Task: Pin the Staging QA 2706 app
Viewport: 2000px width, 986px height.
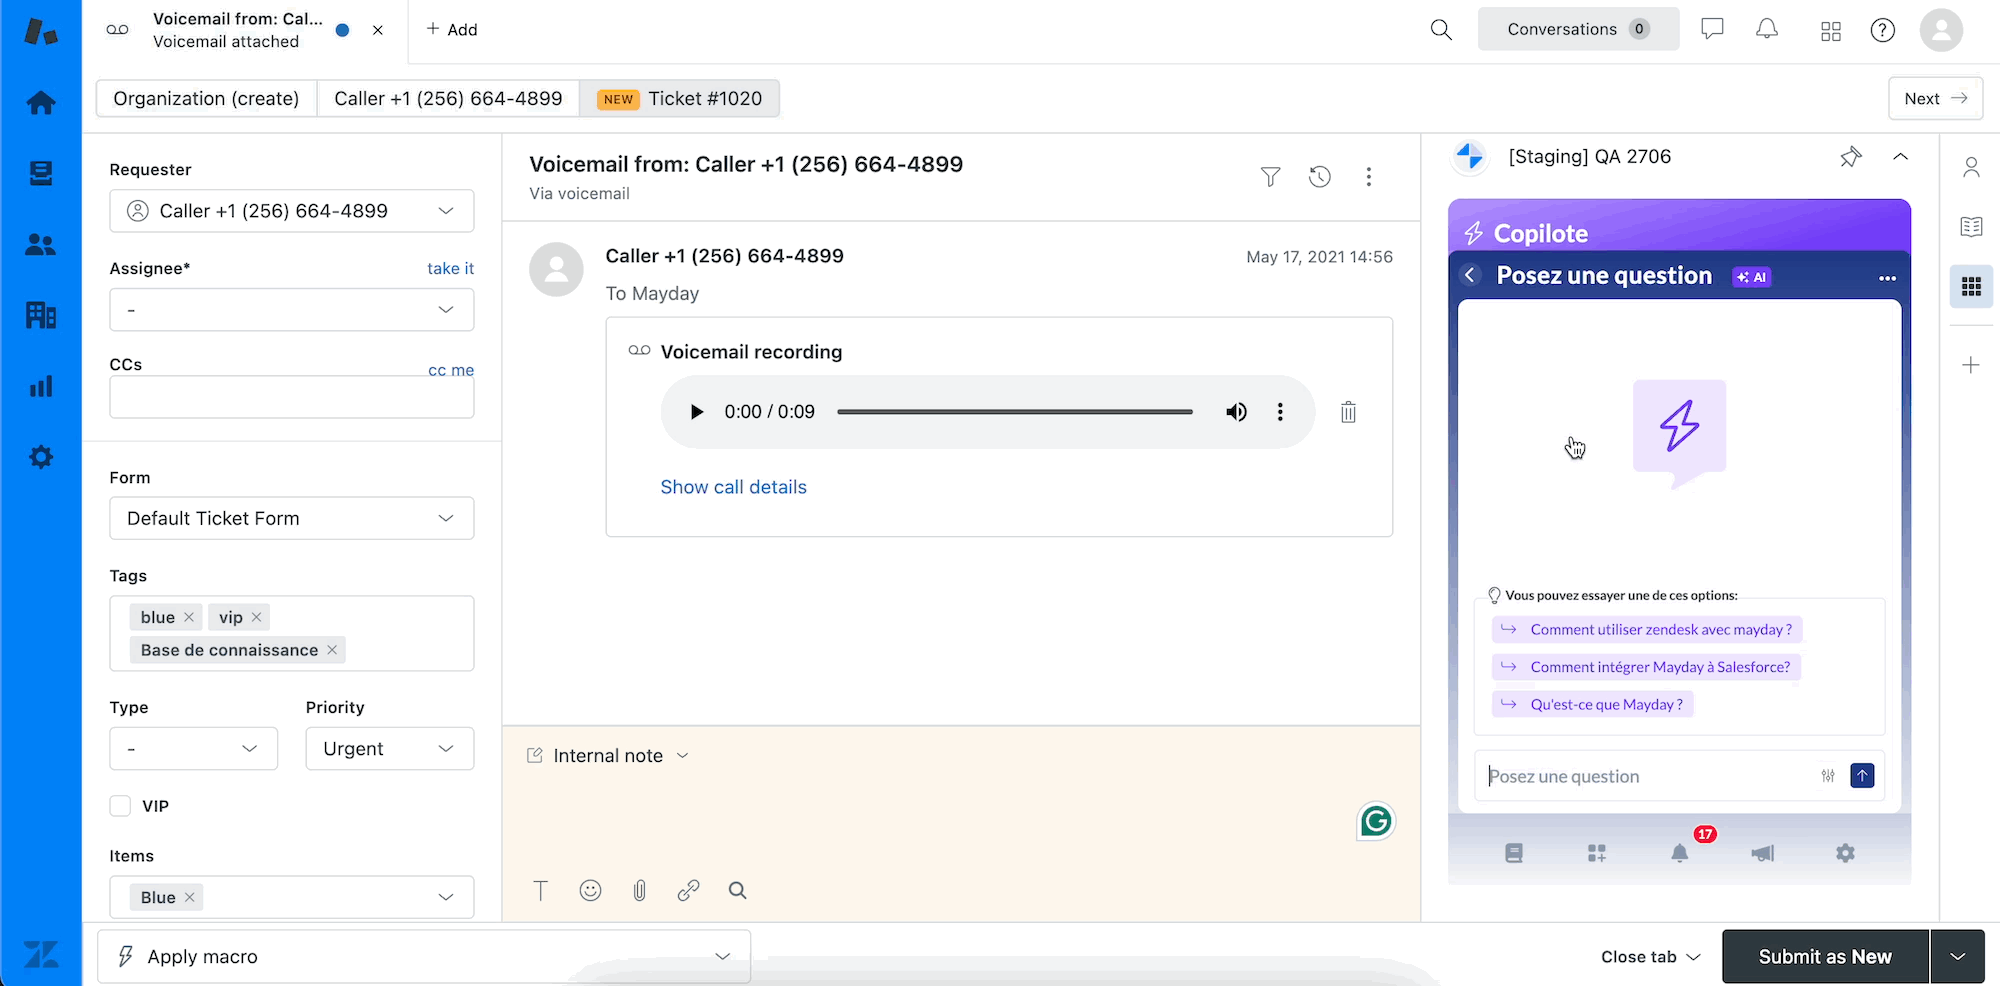Action: point(1850,157)
